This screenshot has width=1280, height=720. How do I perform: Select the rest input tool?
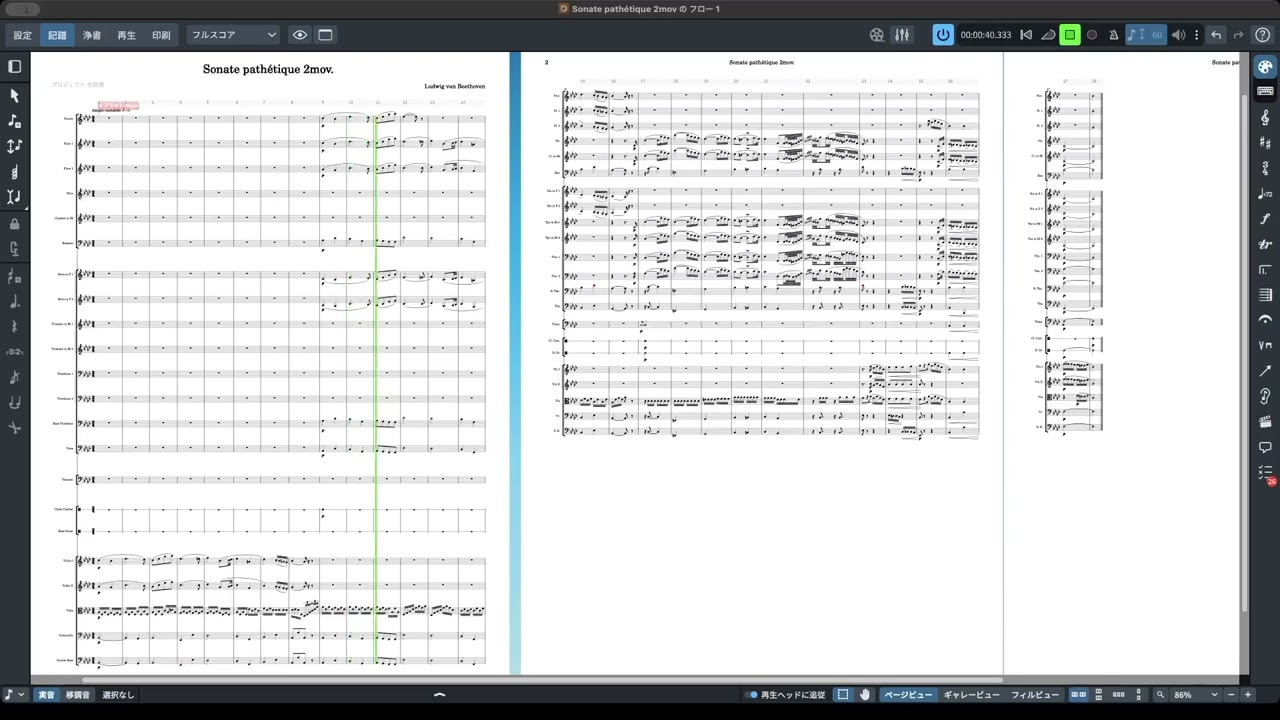(14, 326)
